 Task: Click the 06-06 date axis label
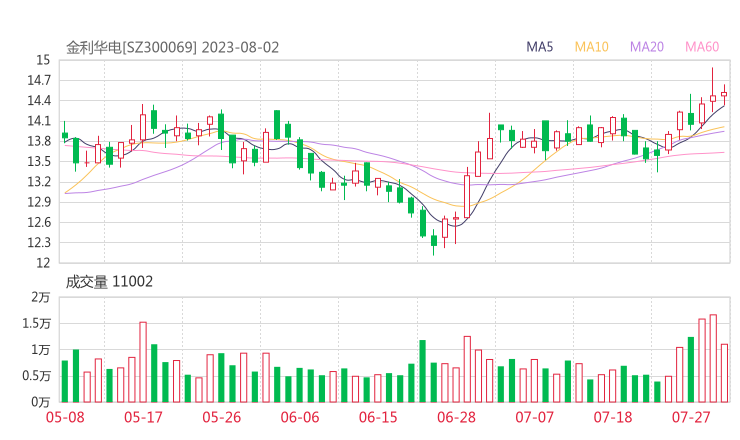point(300,417)
